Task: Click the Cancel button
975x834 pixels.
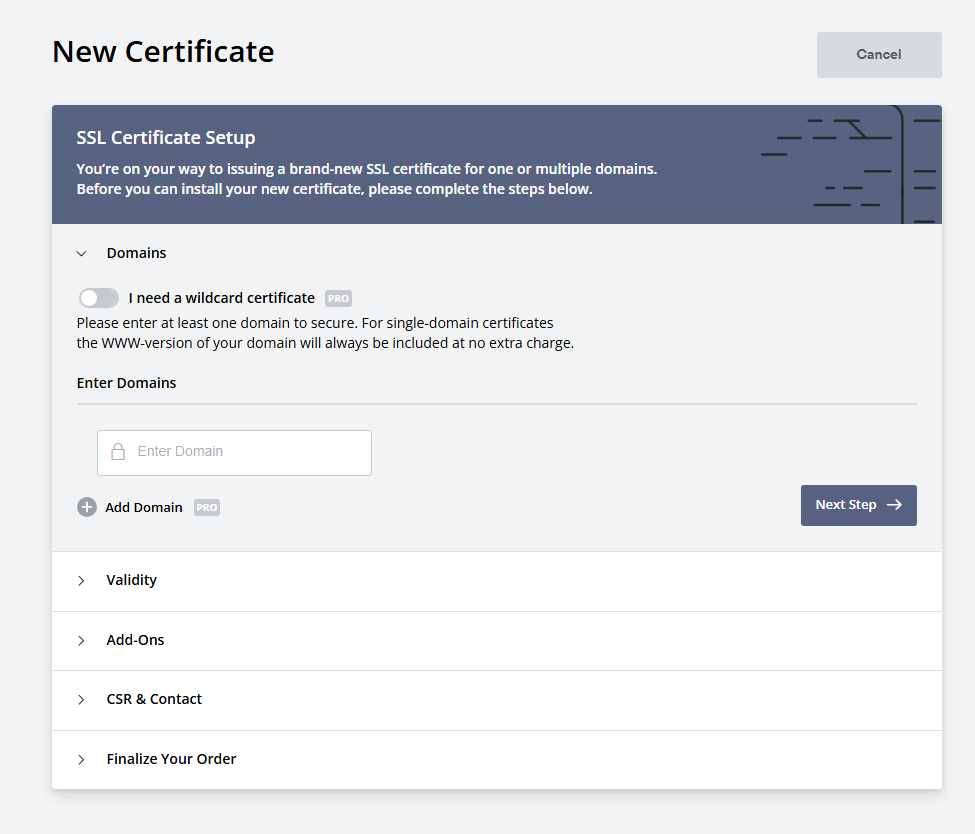Action: tap(878, 54)
